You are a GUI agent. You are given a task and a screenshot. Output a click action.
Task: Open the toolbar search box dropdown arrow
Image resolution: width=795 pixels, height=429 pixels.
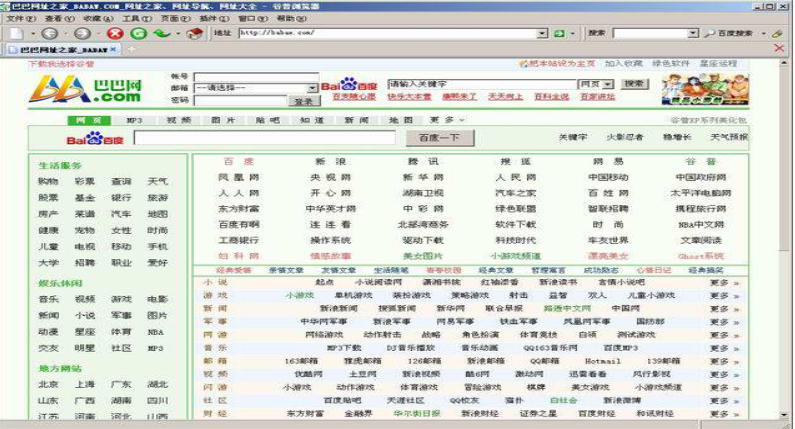tap(693, 33)
